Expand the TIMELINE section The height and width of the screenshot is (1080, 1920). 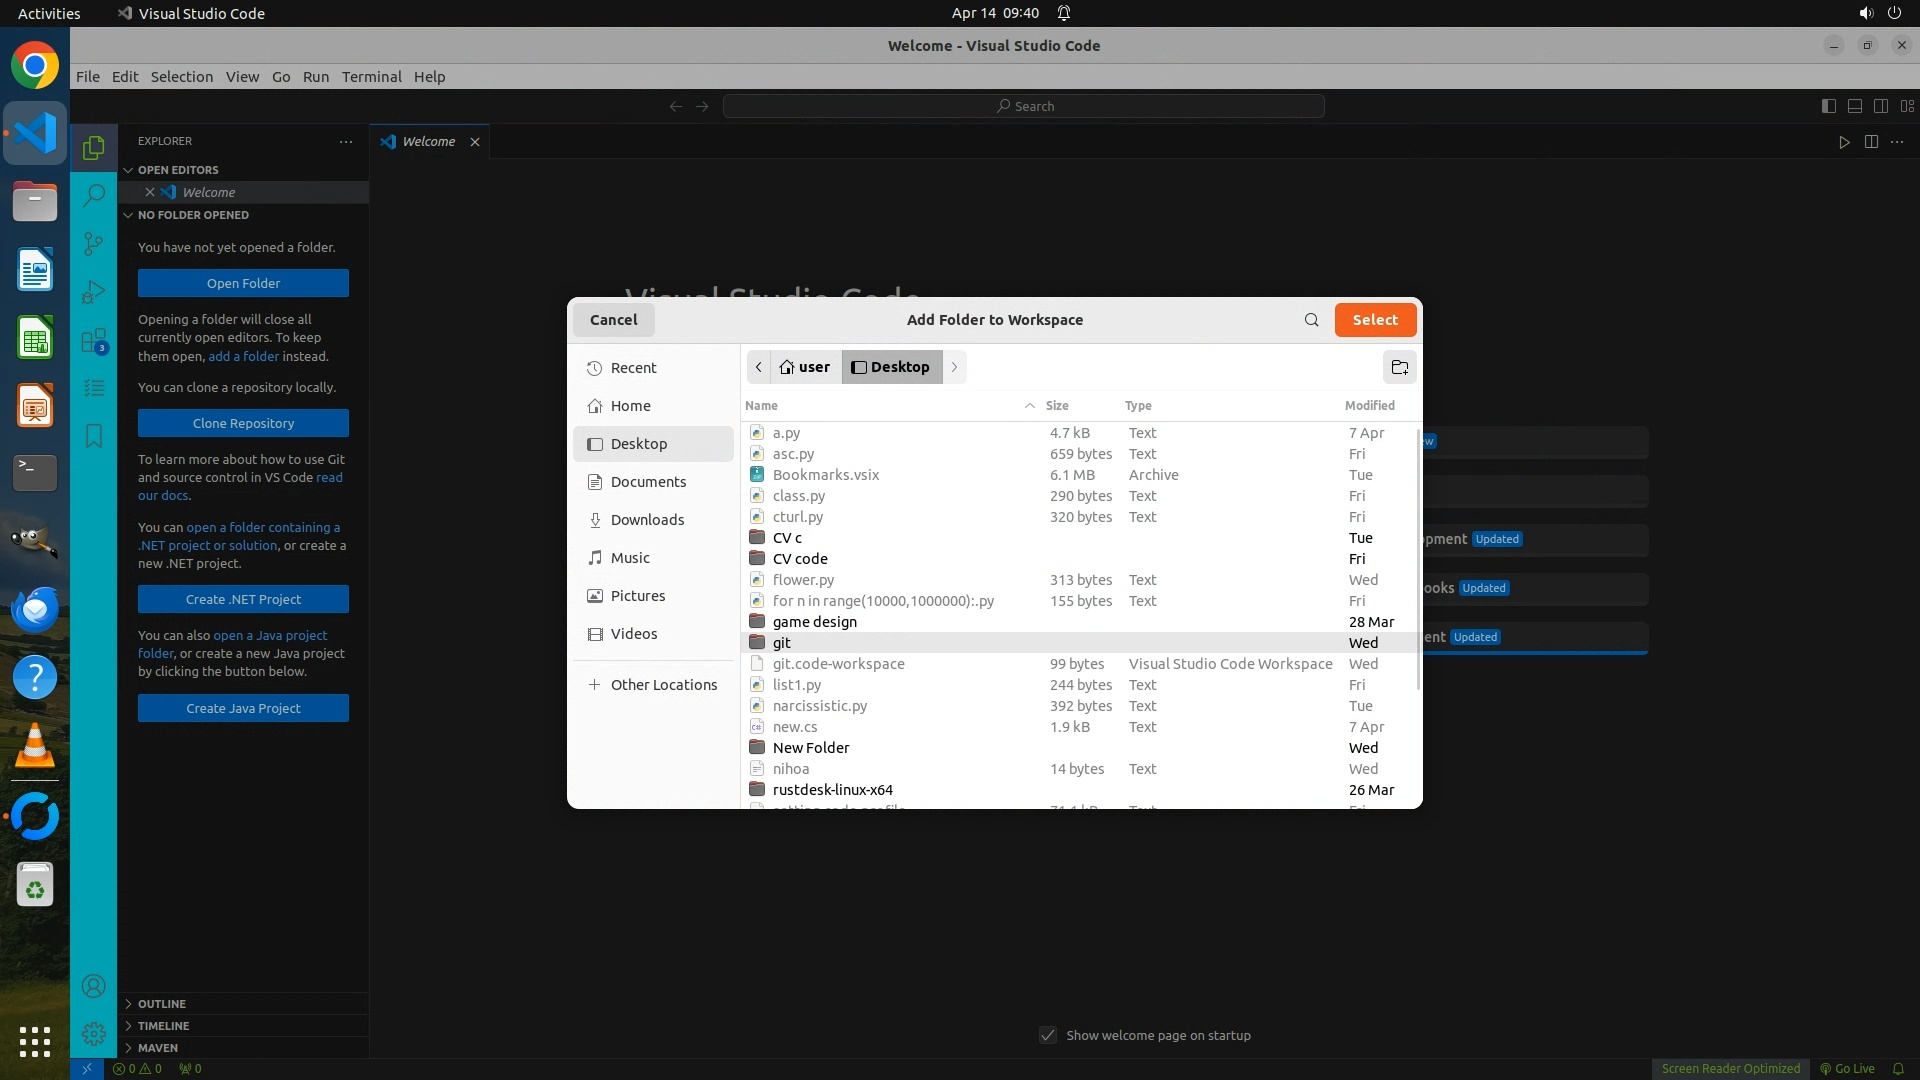coord(163,1025)
